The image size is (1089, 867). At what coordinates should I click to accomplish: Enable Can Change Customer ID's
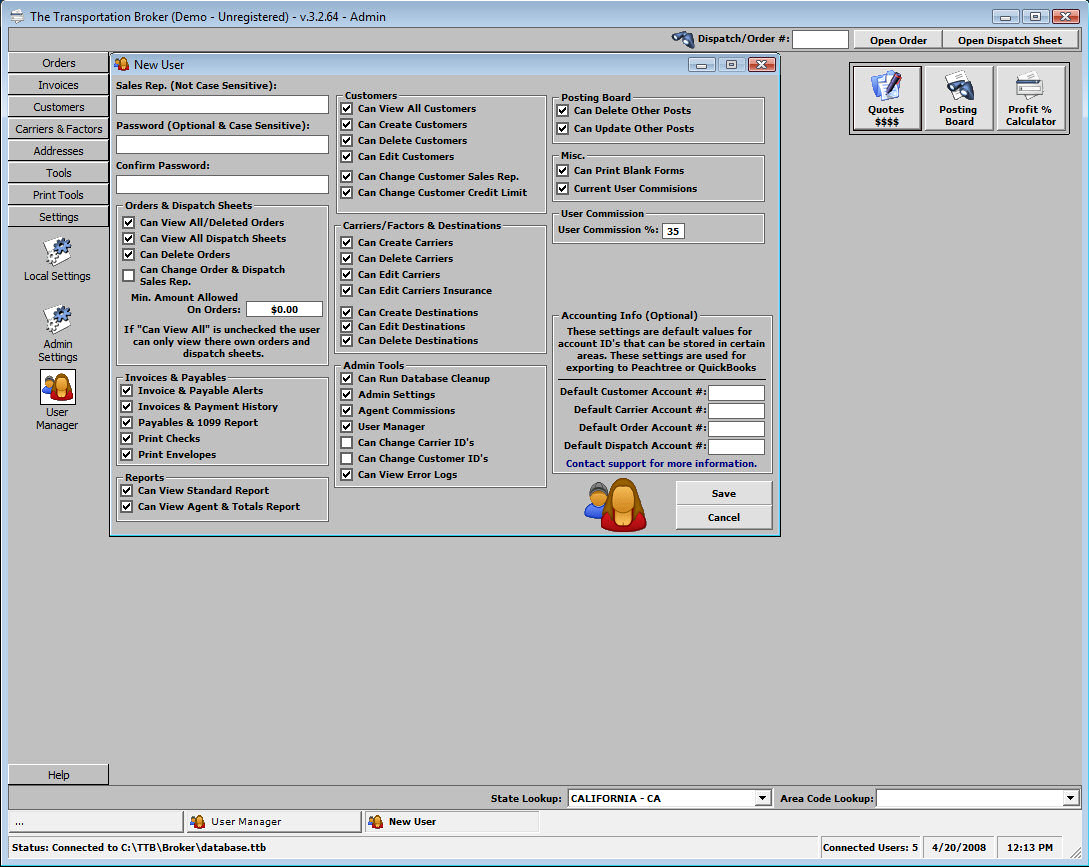[347, 459]
